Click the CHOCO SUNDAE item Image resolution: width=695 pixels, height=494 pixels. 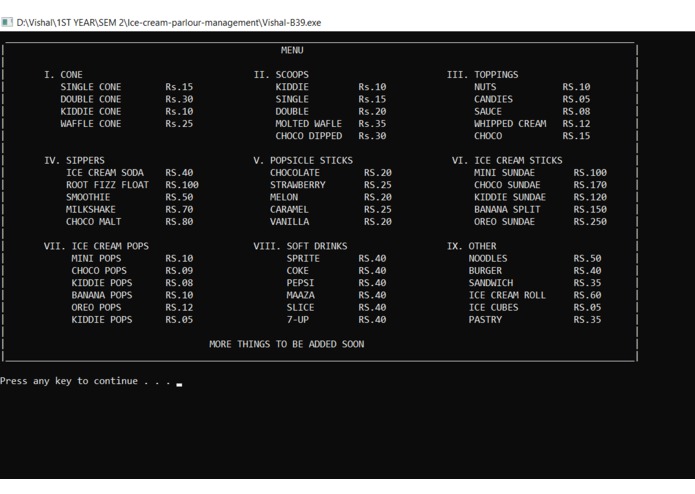click(507, 185)
